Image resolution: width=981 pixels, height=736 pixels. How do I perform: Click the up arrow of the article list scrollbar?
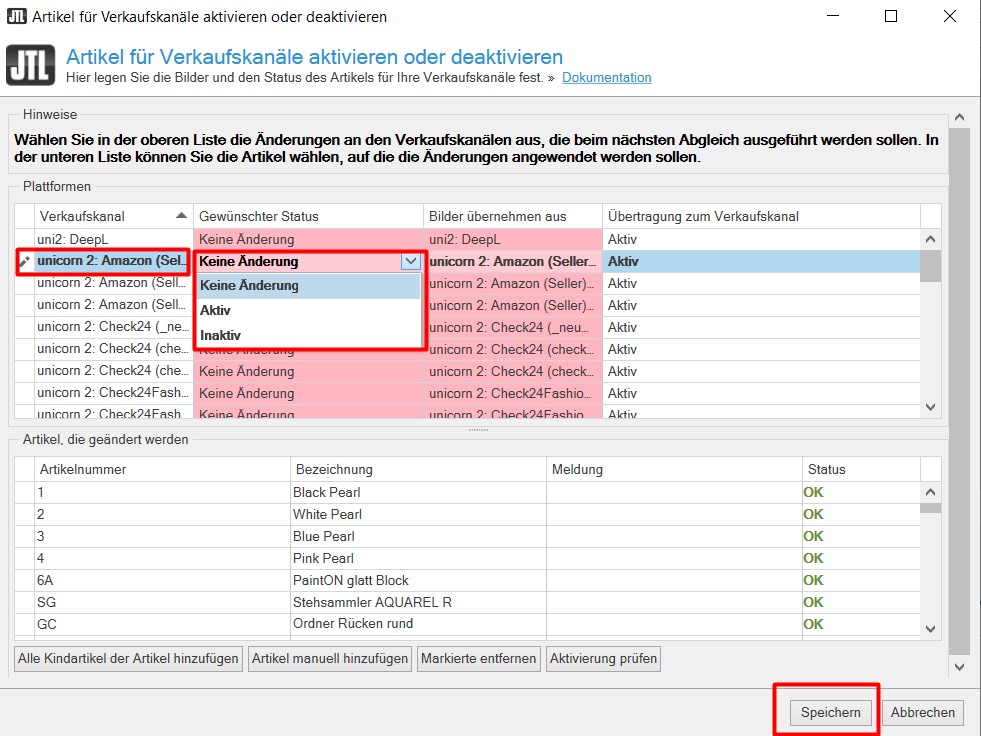click(930, 493)
